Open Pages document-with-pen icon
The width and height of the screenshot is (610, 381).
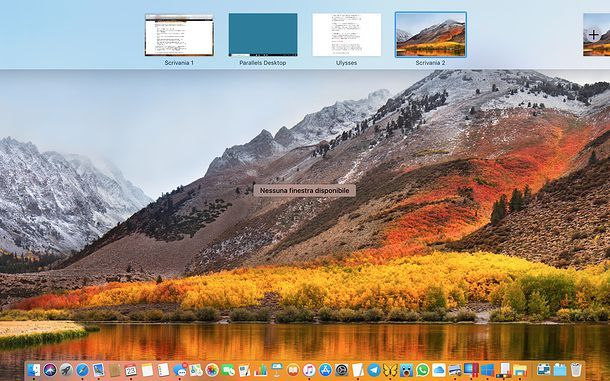[244, 370]
